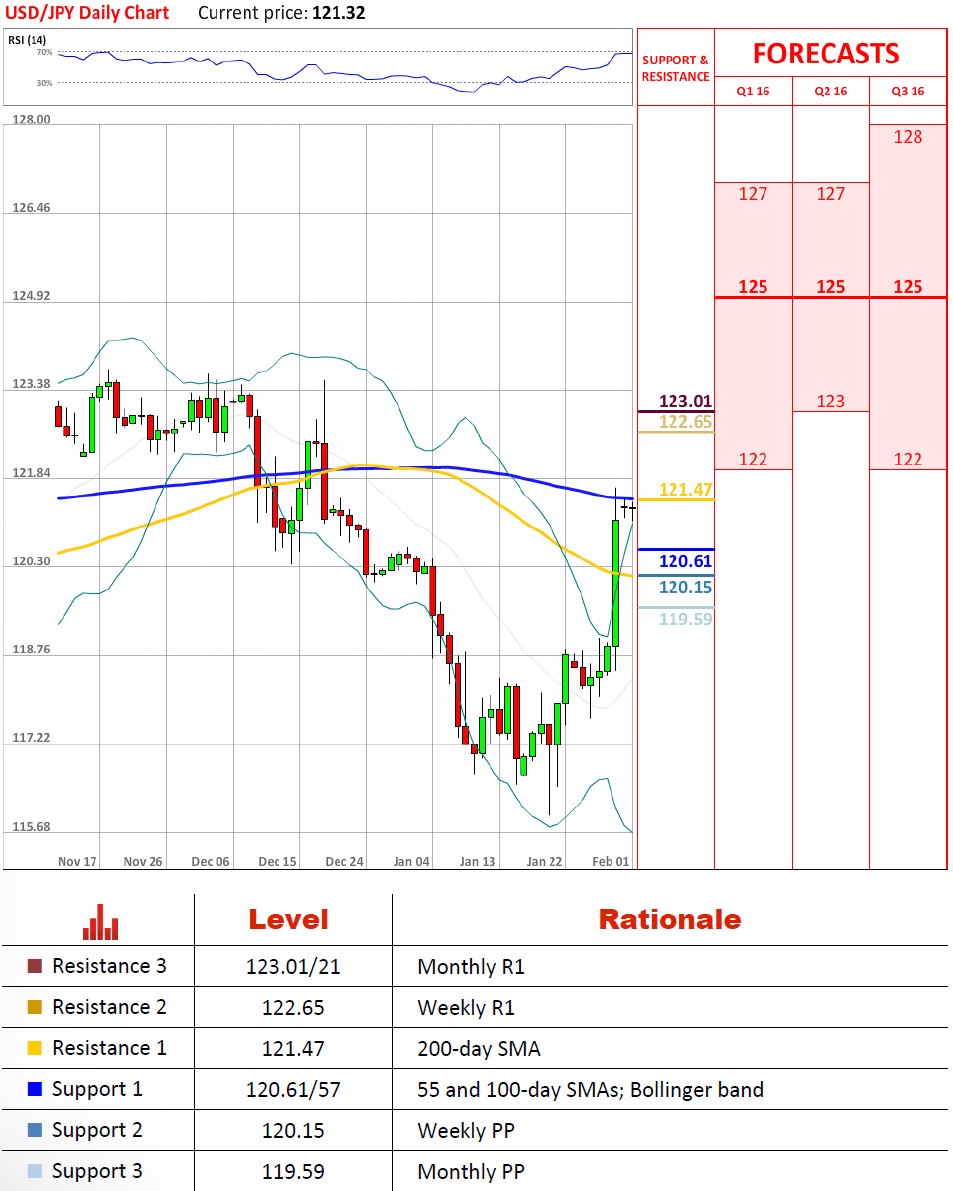Click the 122.65 level table cell

pyautogui.click(x=293, y=1008)
